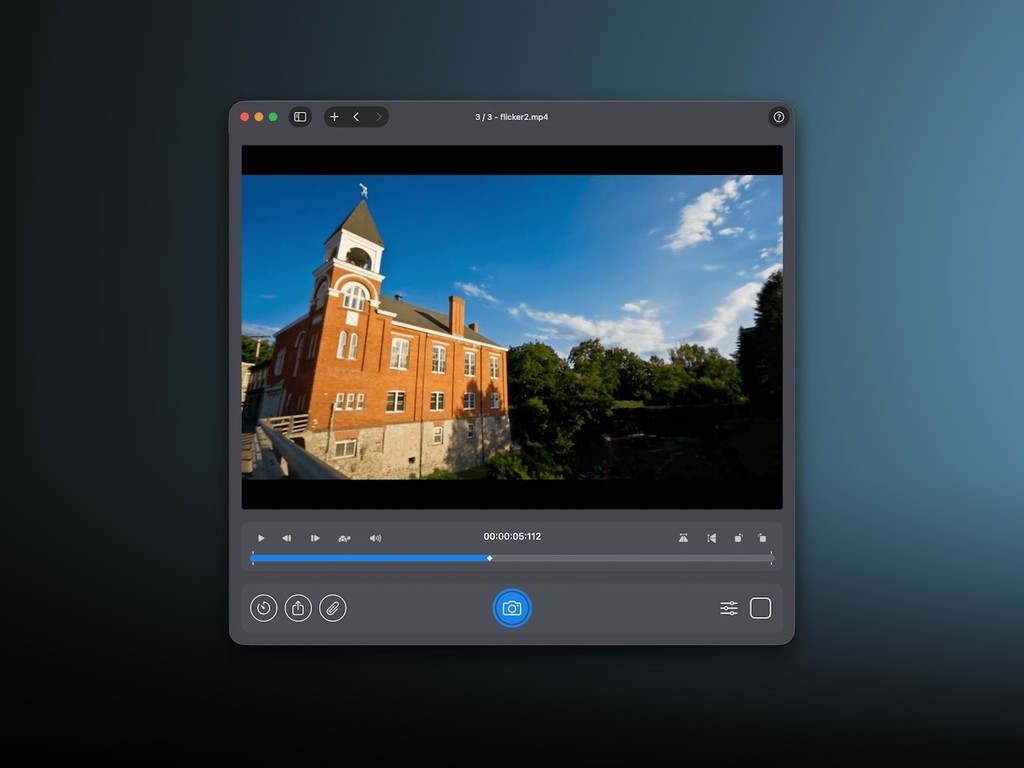Mute the audio with the volume icon
1024x768 pixels.
[x=375, y=538]
